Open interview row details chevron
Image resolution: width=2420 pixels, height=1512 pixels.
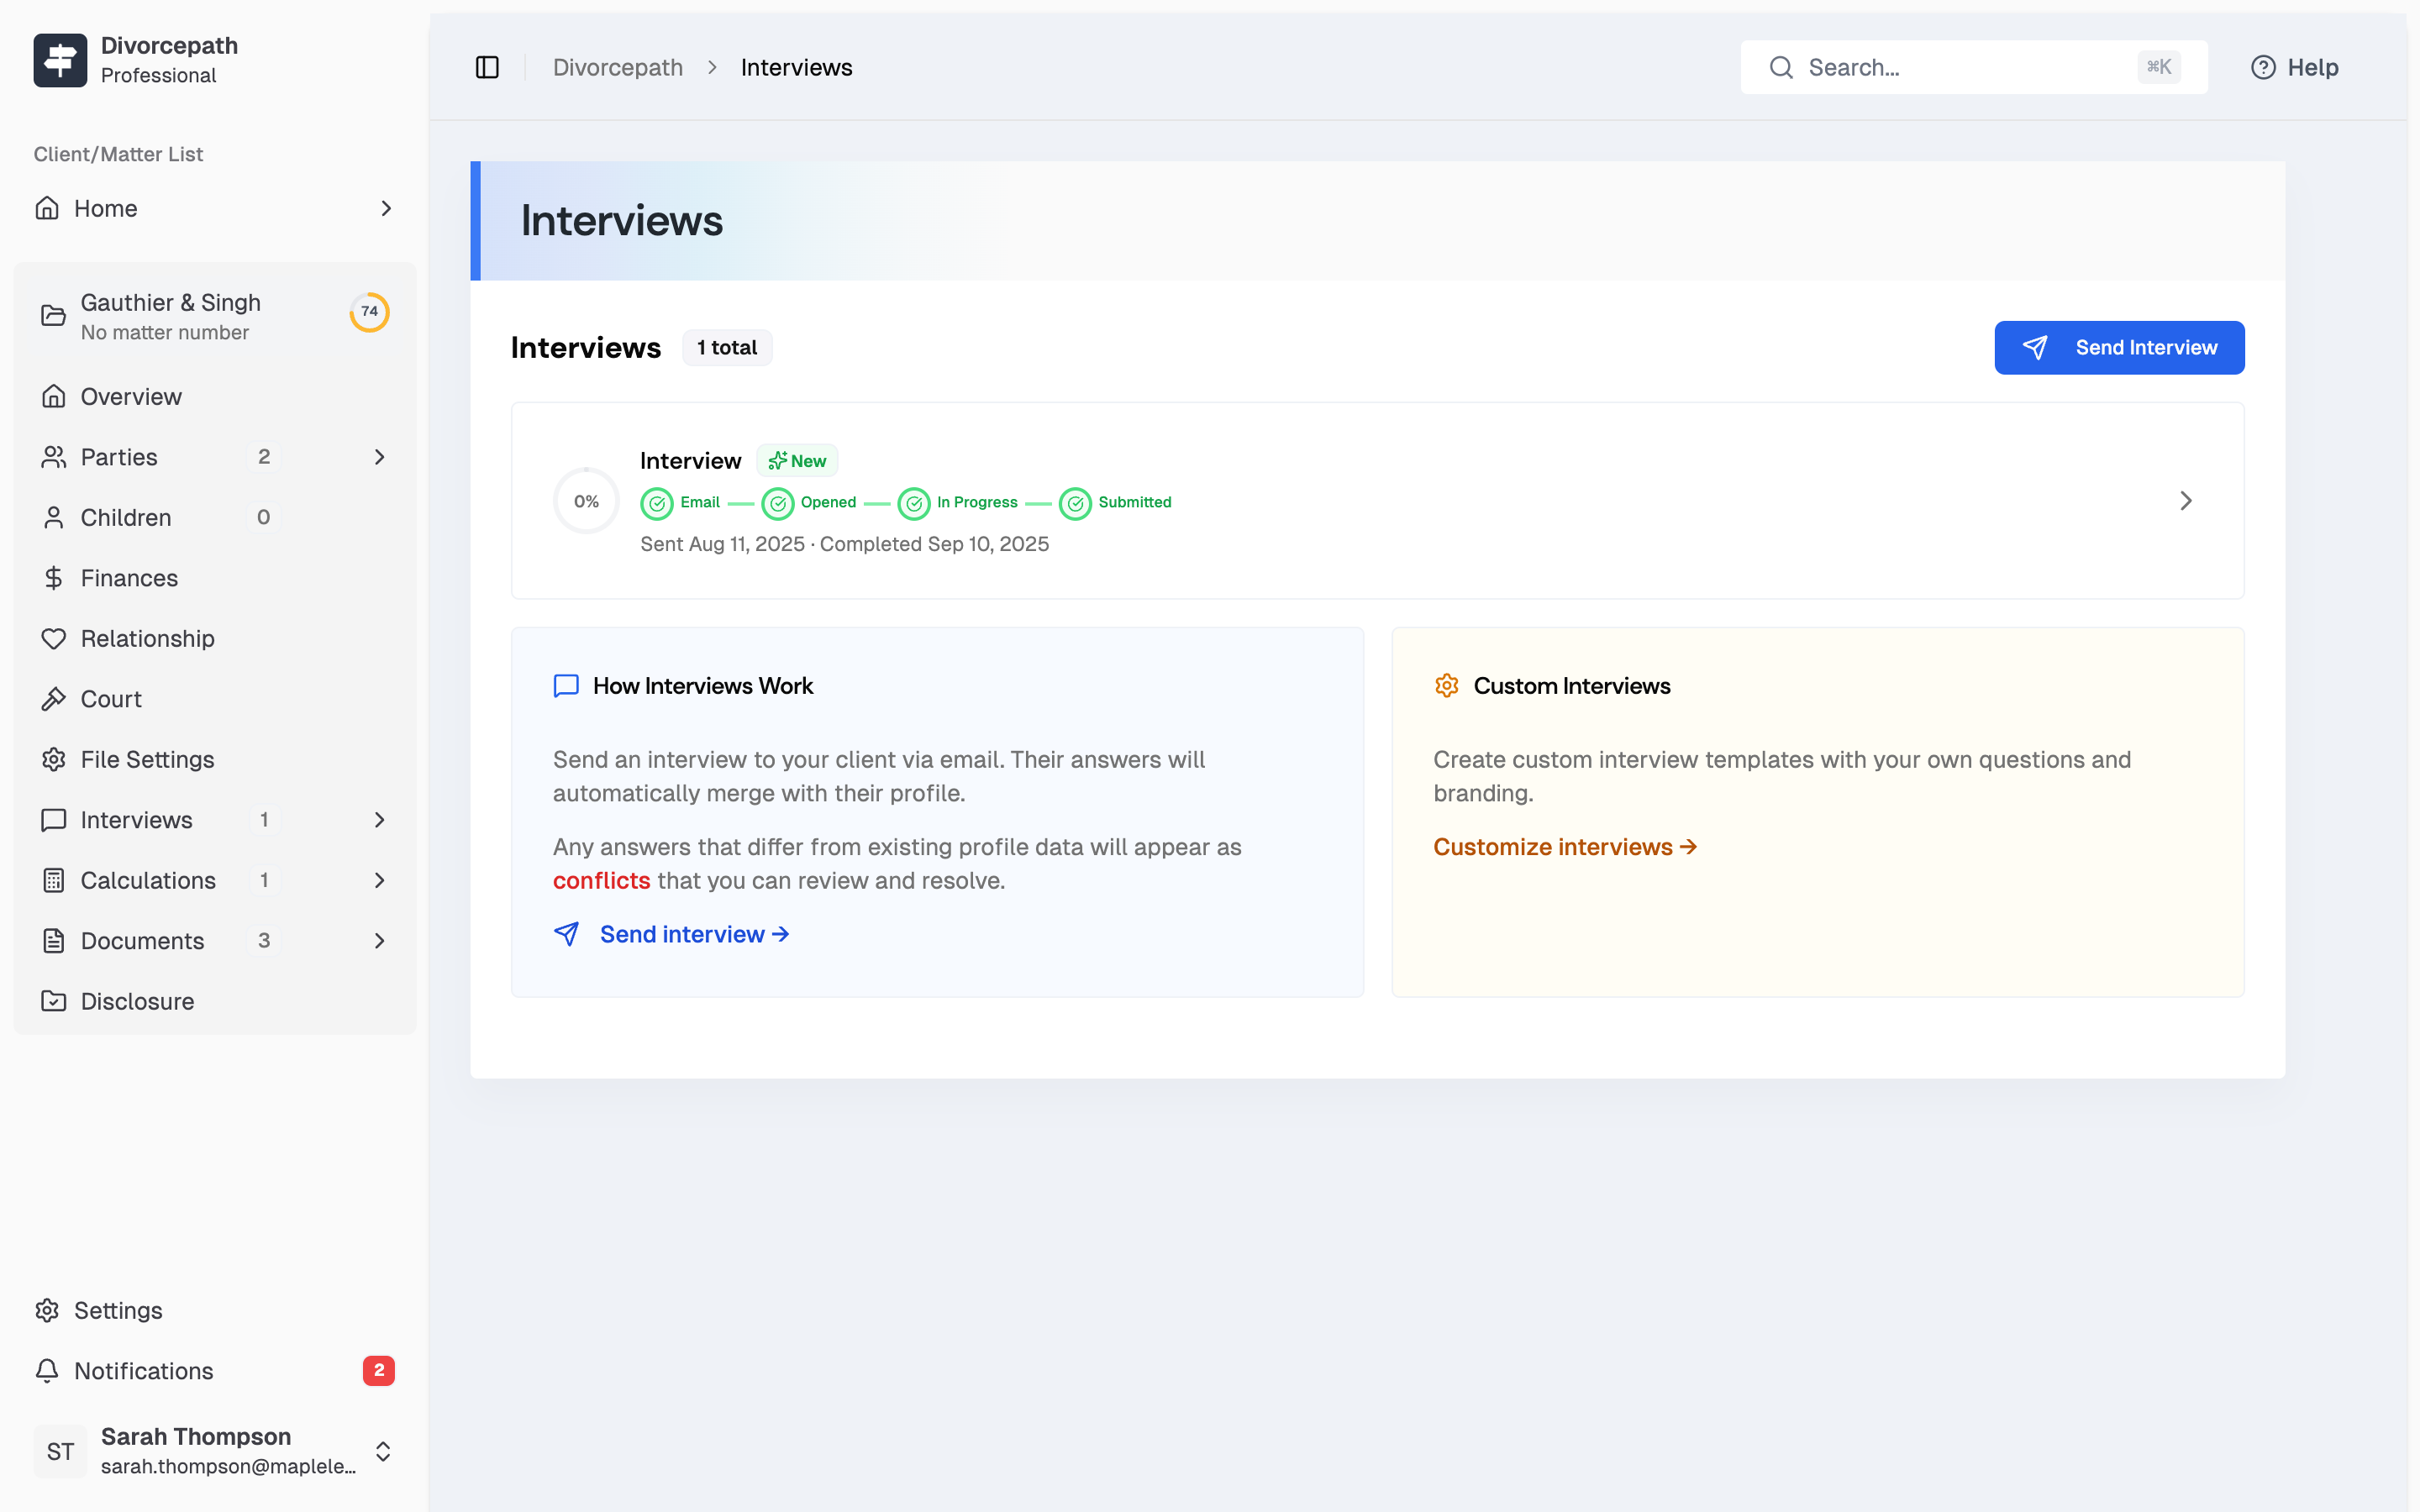2185,501
